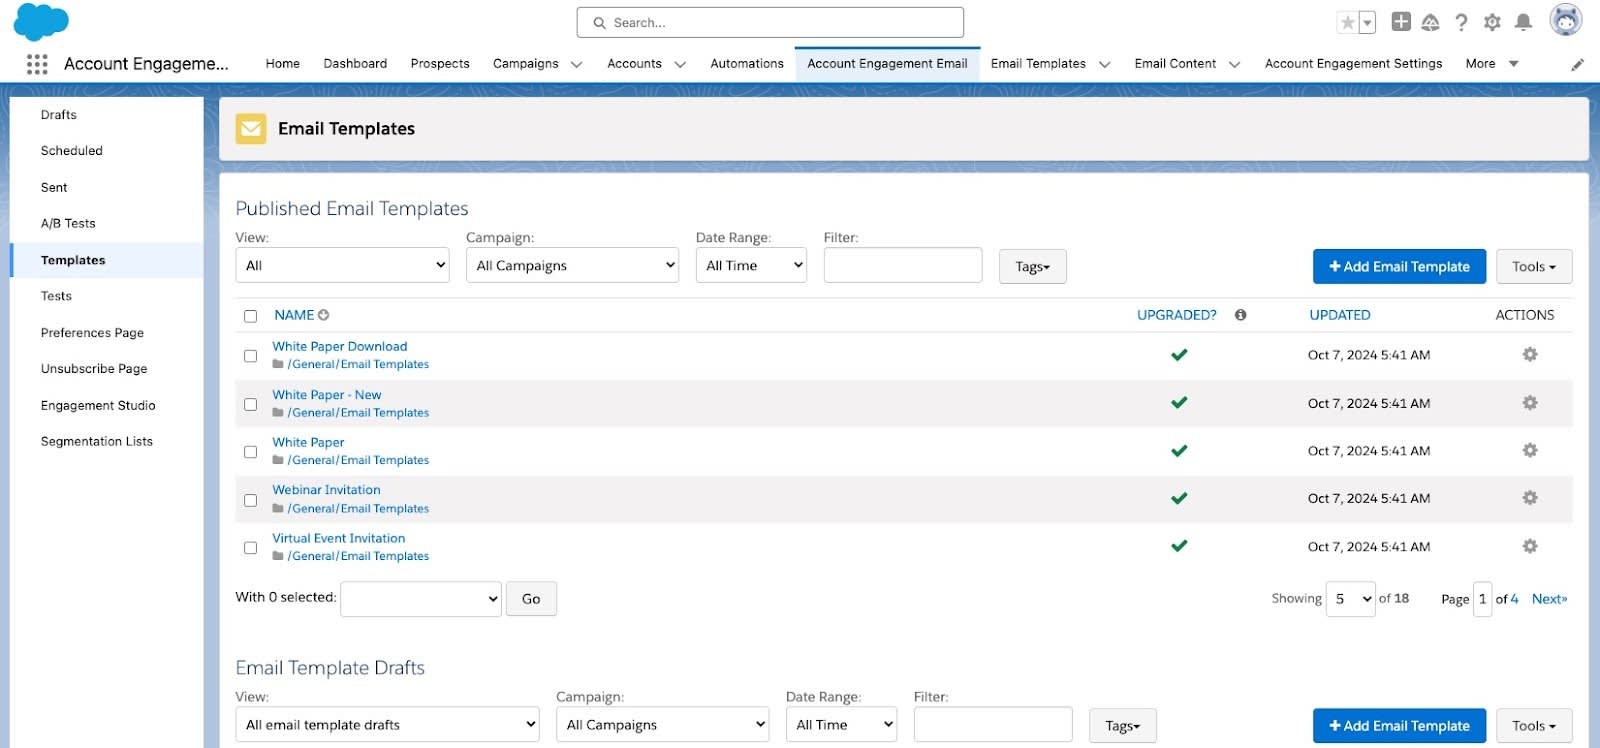This screenshot has width=1600, height=748.
Task: Click the Salesforce cloud logo
Action: (41, 22)
